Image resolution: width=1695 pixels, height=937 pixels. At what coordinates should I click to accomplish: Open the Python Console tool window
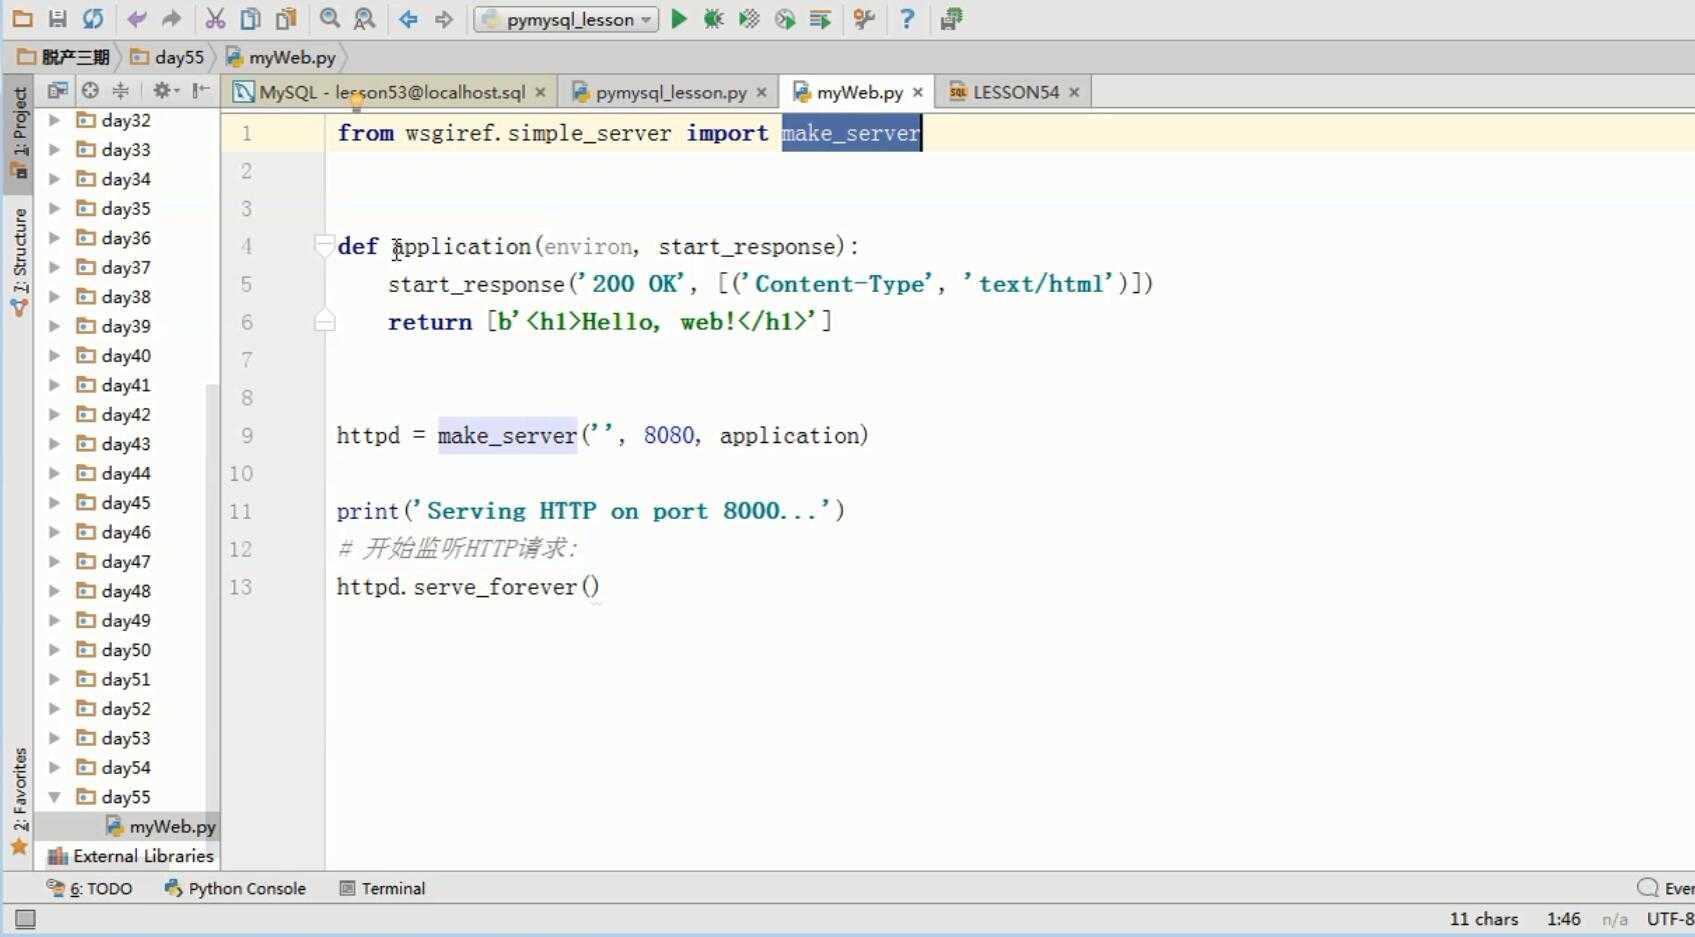click(x=235, y=888)
